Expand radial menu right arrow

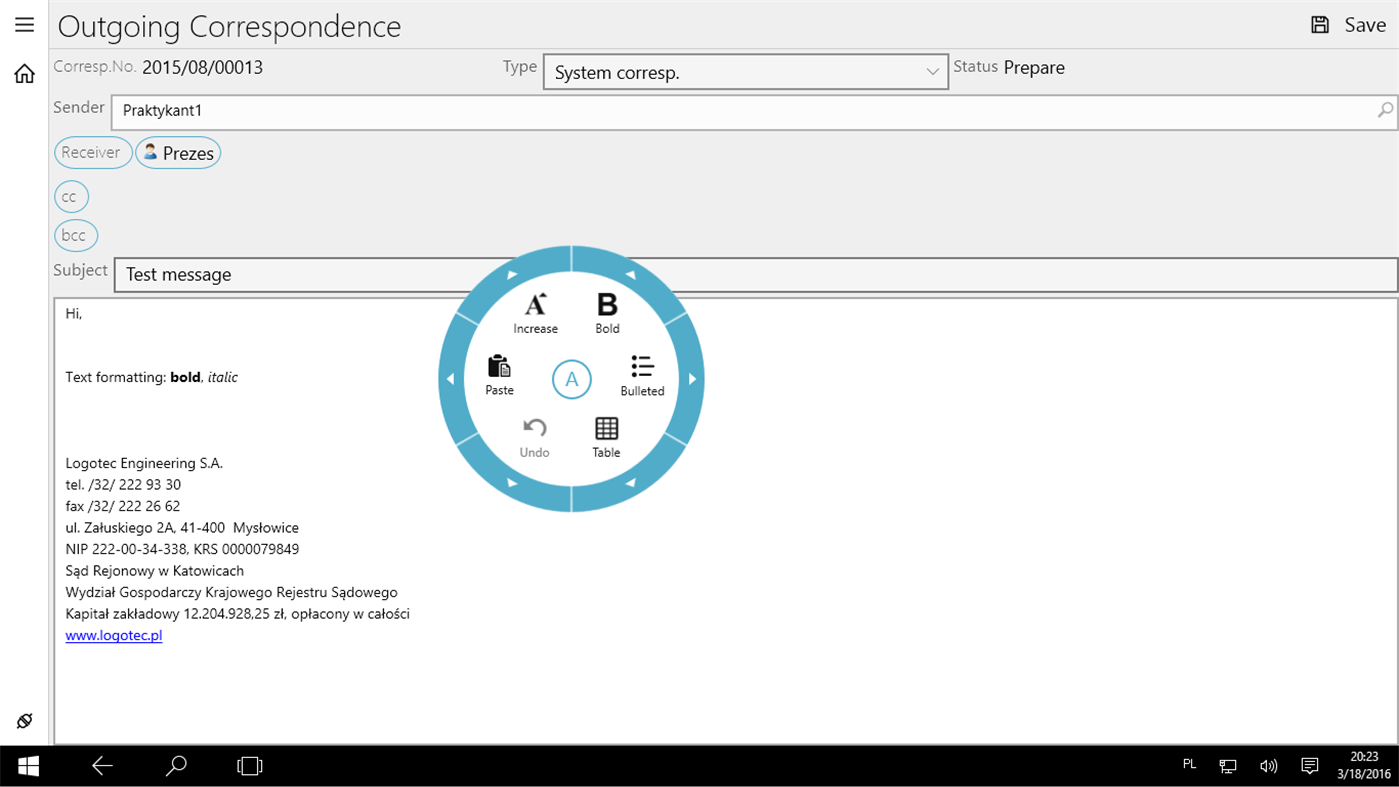coord(692,379)
